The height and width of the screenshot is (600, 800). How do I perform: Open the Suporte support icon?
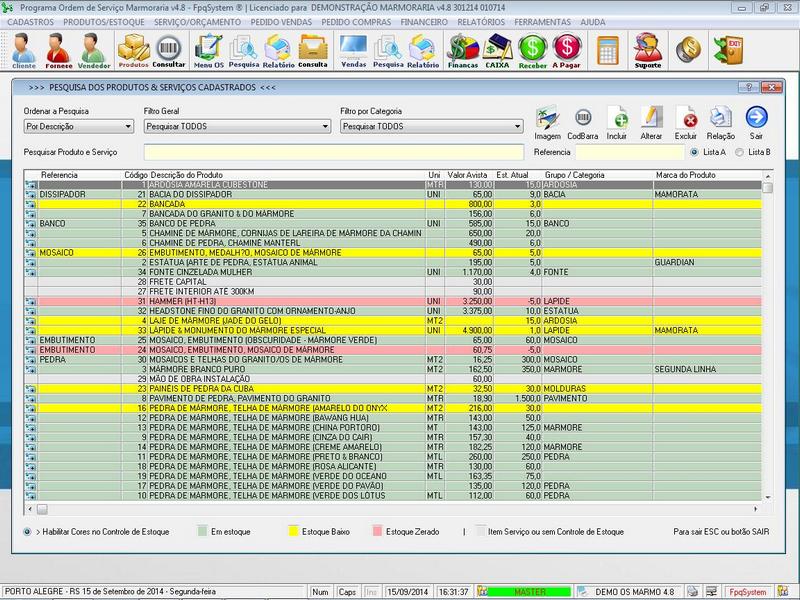point(648,49)
